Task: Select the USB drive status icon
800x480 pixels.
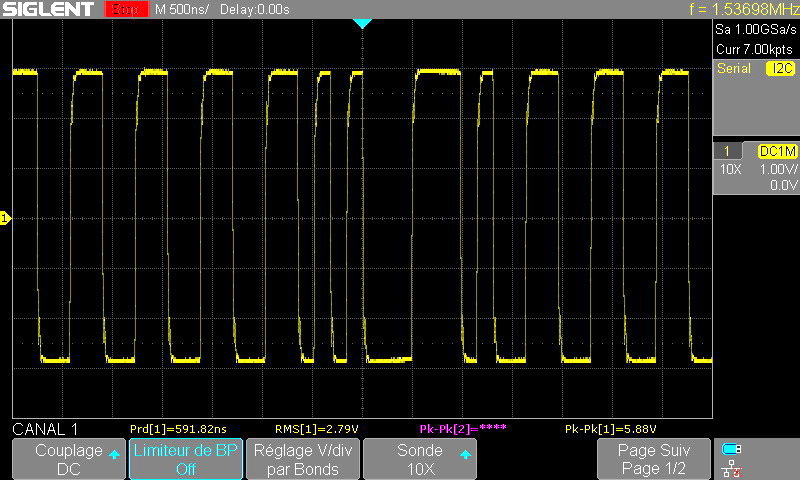Action: [x=732, y=449]
